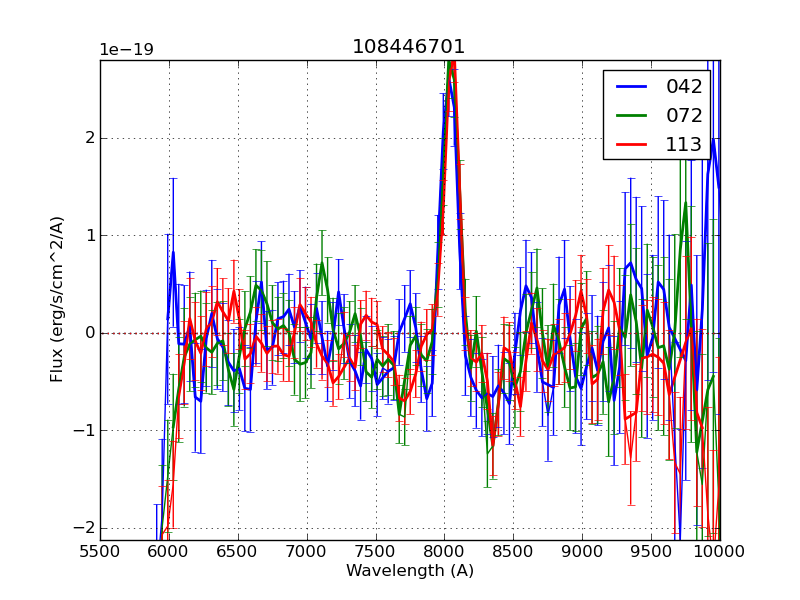Click the plot title 108446701

(409, 47)
